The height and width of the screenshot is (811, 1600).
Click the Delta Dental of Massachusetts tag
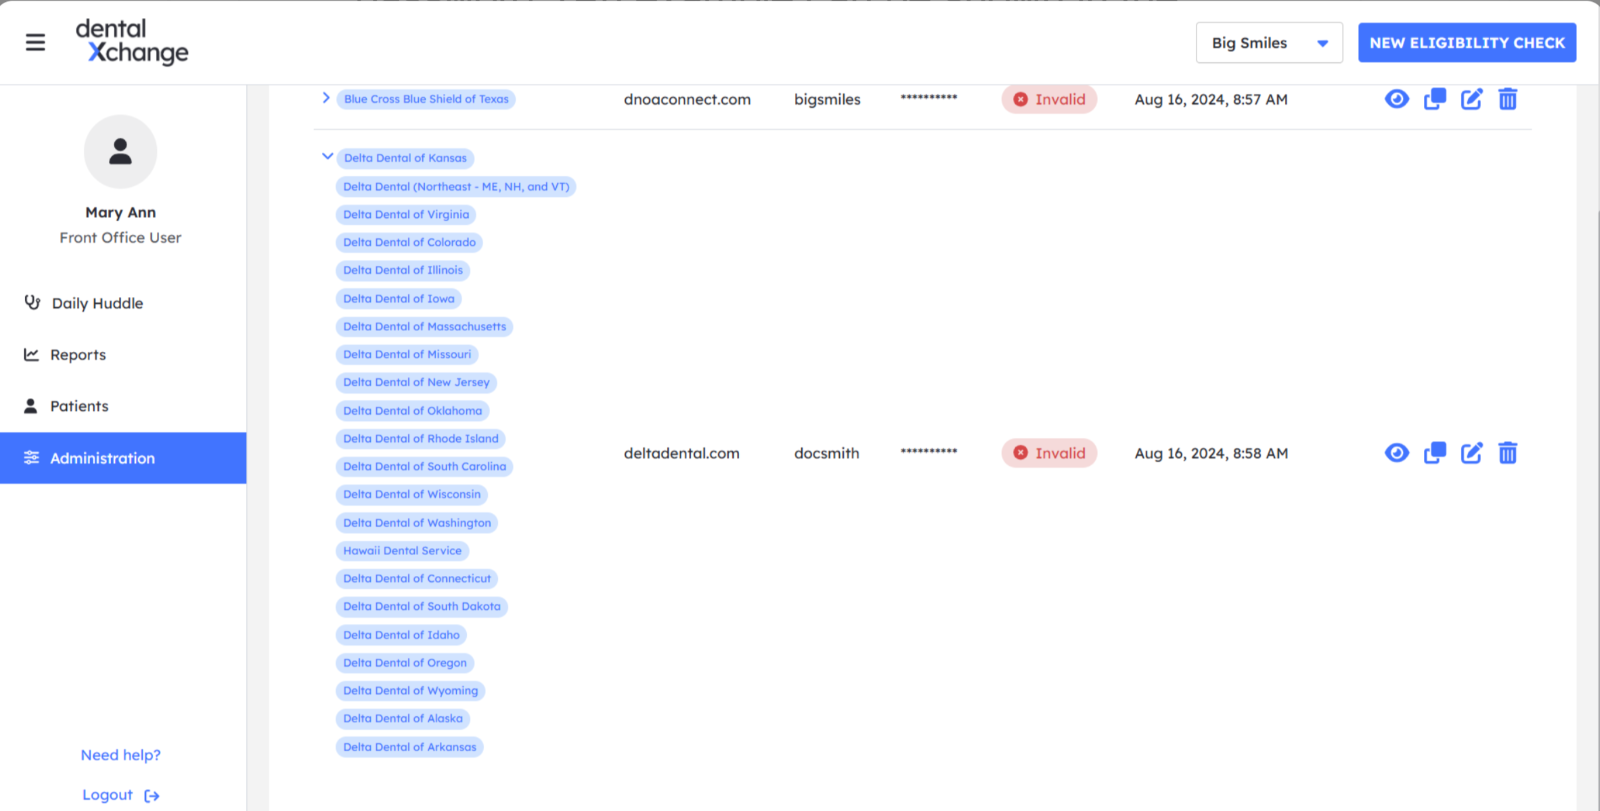click(425, 327)
